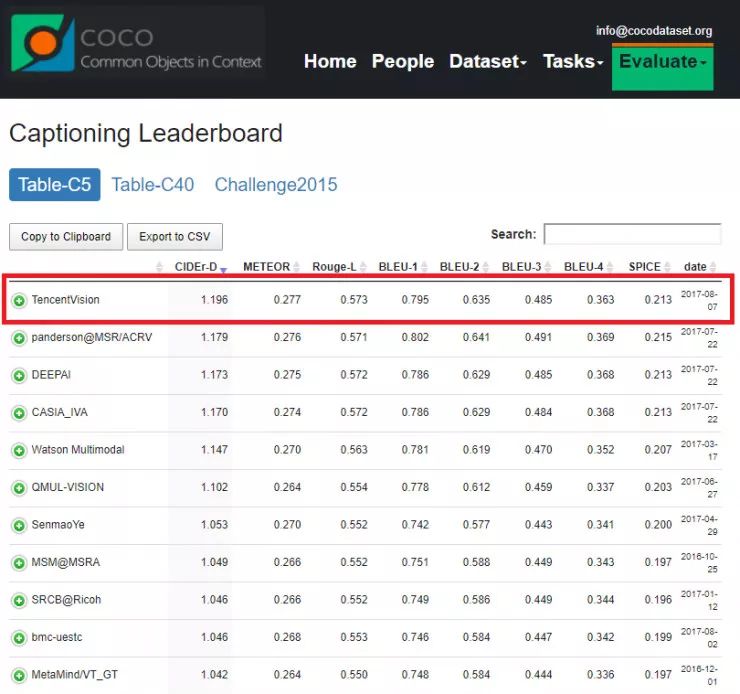The width and height of the screenshot is (740, 694).
Task: Sort table by BLEU-1 column
Action: 403,267
